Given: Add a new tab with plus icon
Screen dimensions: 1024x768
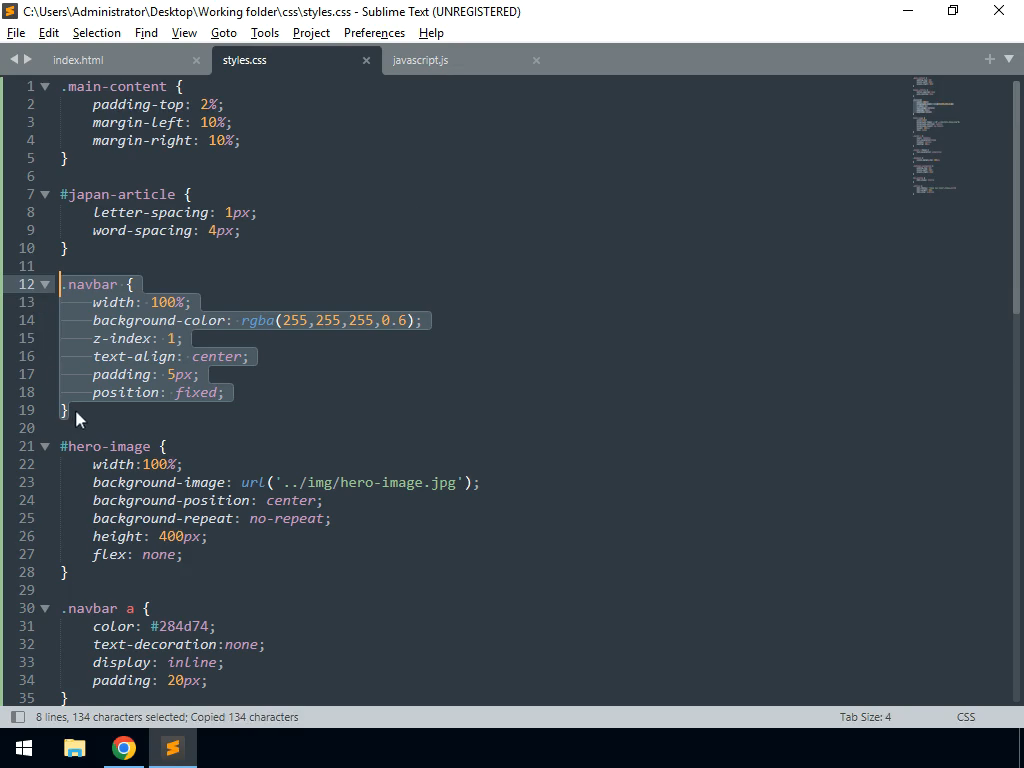Looking at the screenshot, I should pyautogui.click(x=989, y=59).
